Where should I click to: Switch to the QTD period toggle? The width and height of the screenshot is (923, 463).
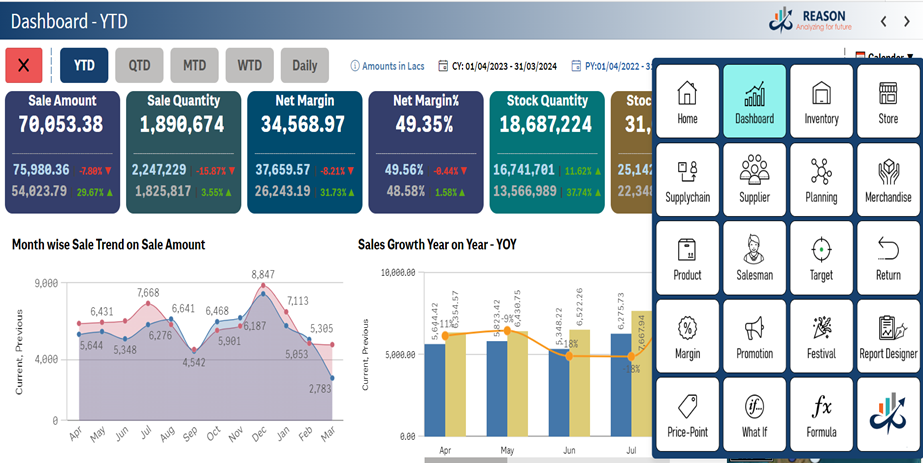point(139,65)
